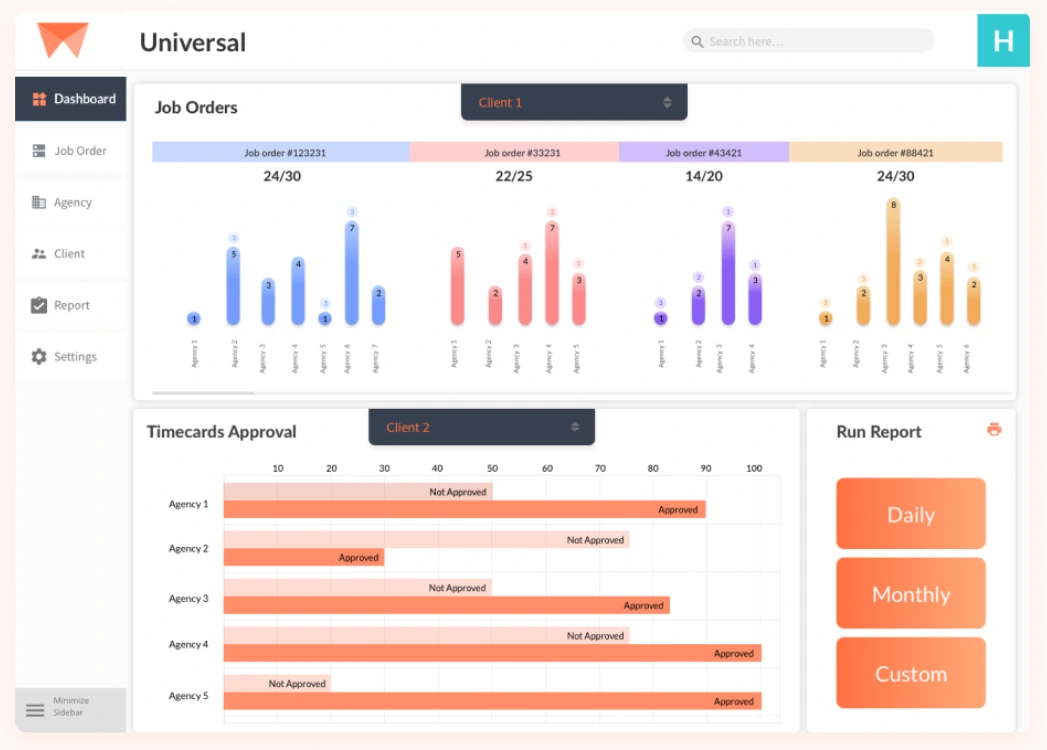Click the magnifier icon in search bar

pyautogui.click(x=697, y=41)
